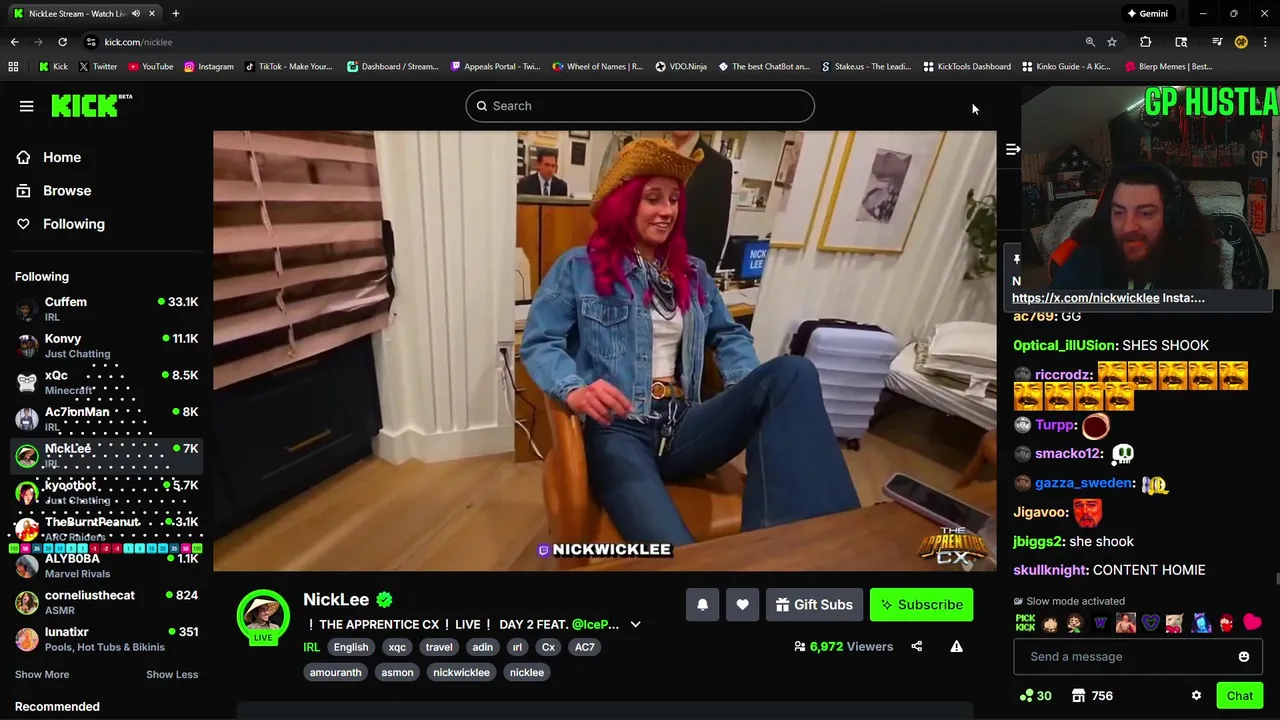The height and width of the screenshot is (720, 1280).
Task: Open chat settings gear icon
Action: [1196, 696]
